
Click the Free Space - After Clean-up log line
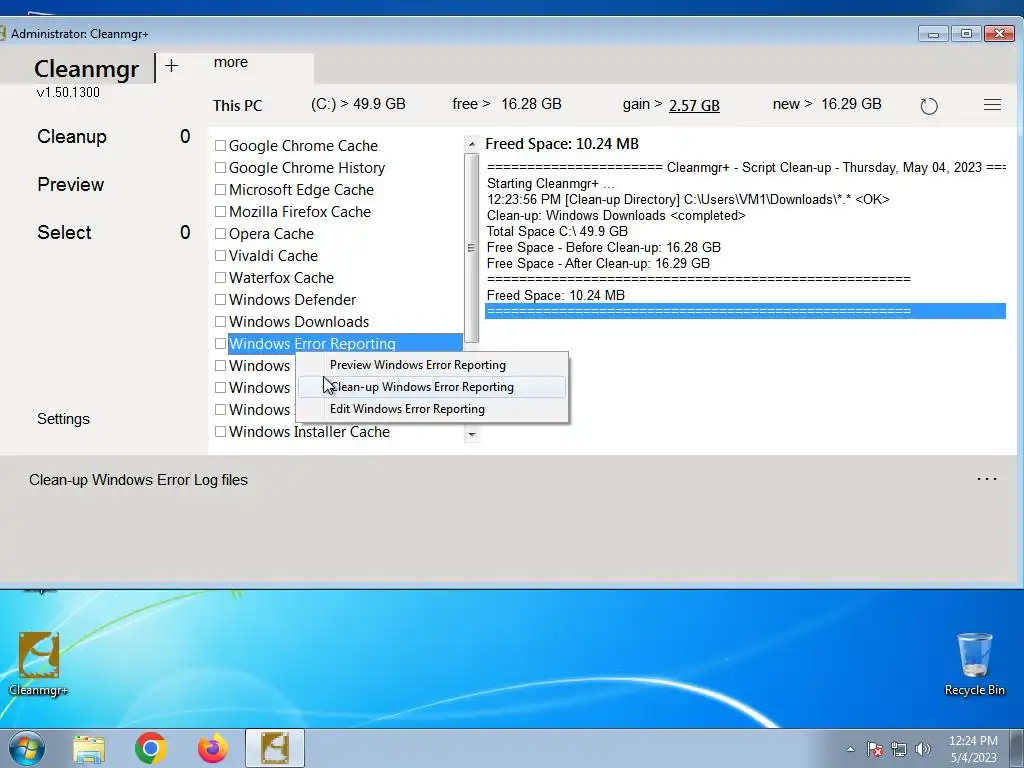[x=598, y=263]
